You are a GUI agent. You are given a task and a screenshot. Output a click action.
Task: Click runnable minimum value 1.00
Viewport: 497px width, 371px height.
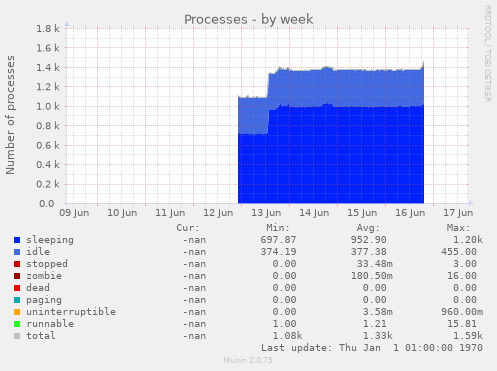coord(284,324)
